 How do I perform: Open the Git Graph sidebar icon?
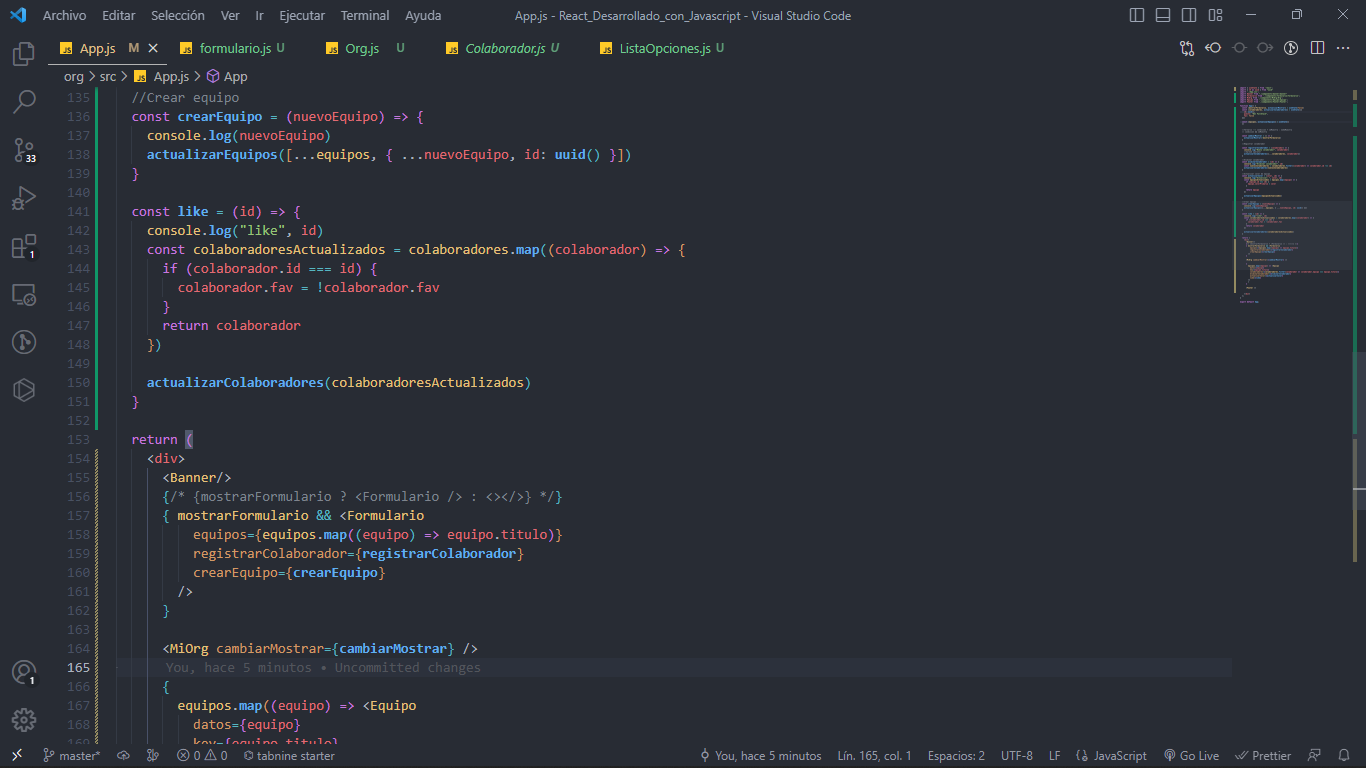[24, 342]
